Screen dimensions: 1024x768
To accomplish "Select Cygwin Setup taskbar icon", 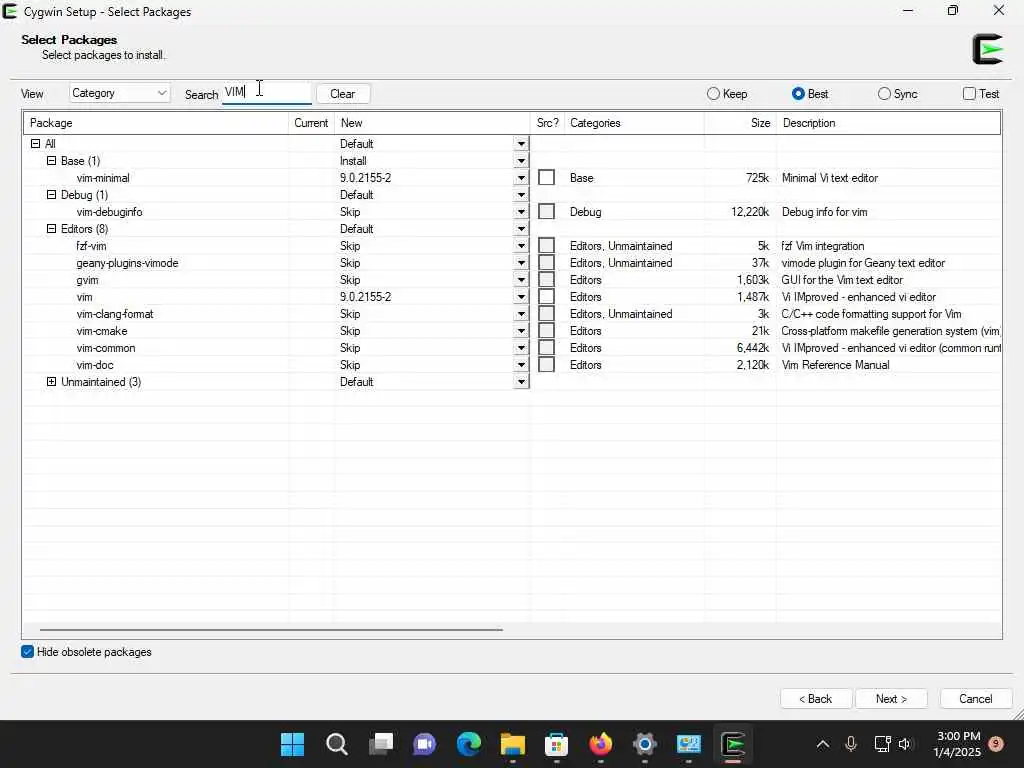I will pyautogui.click(x=733, y=744).
